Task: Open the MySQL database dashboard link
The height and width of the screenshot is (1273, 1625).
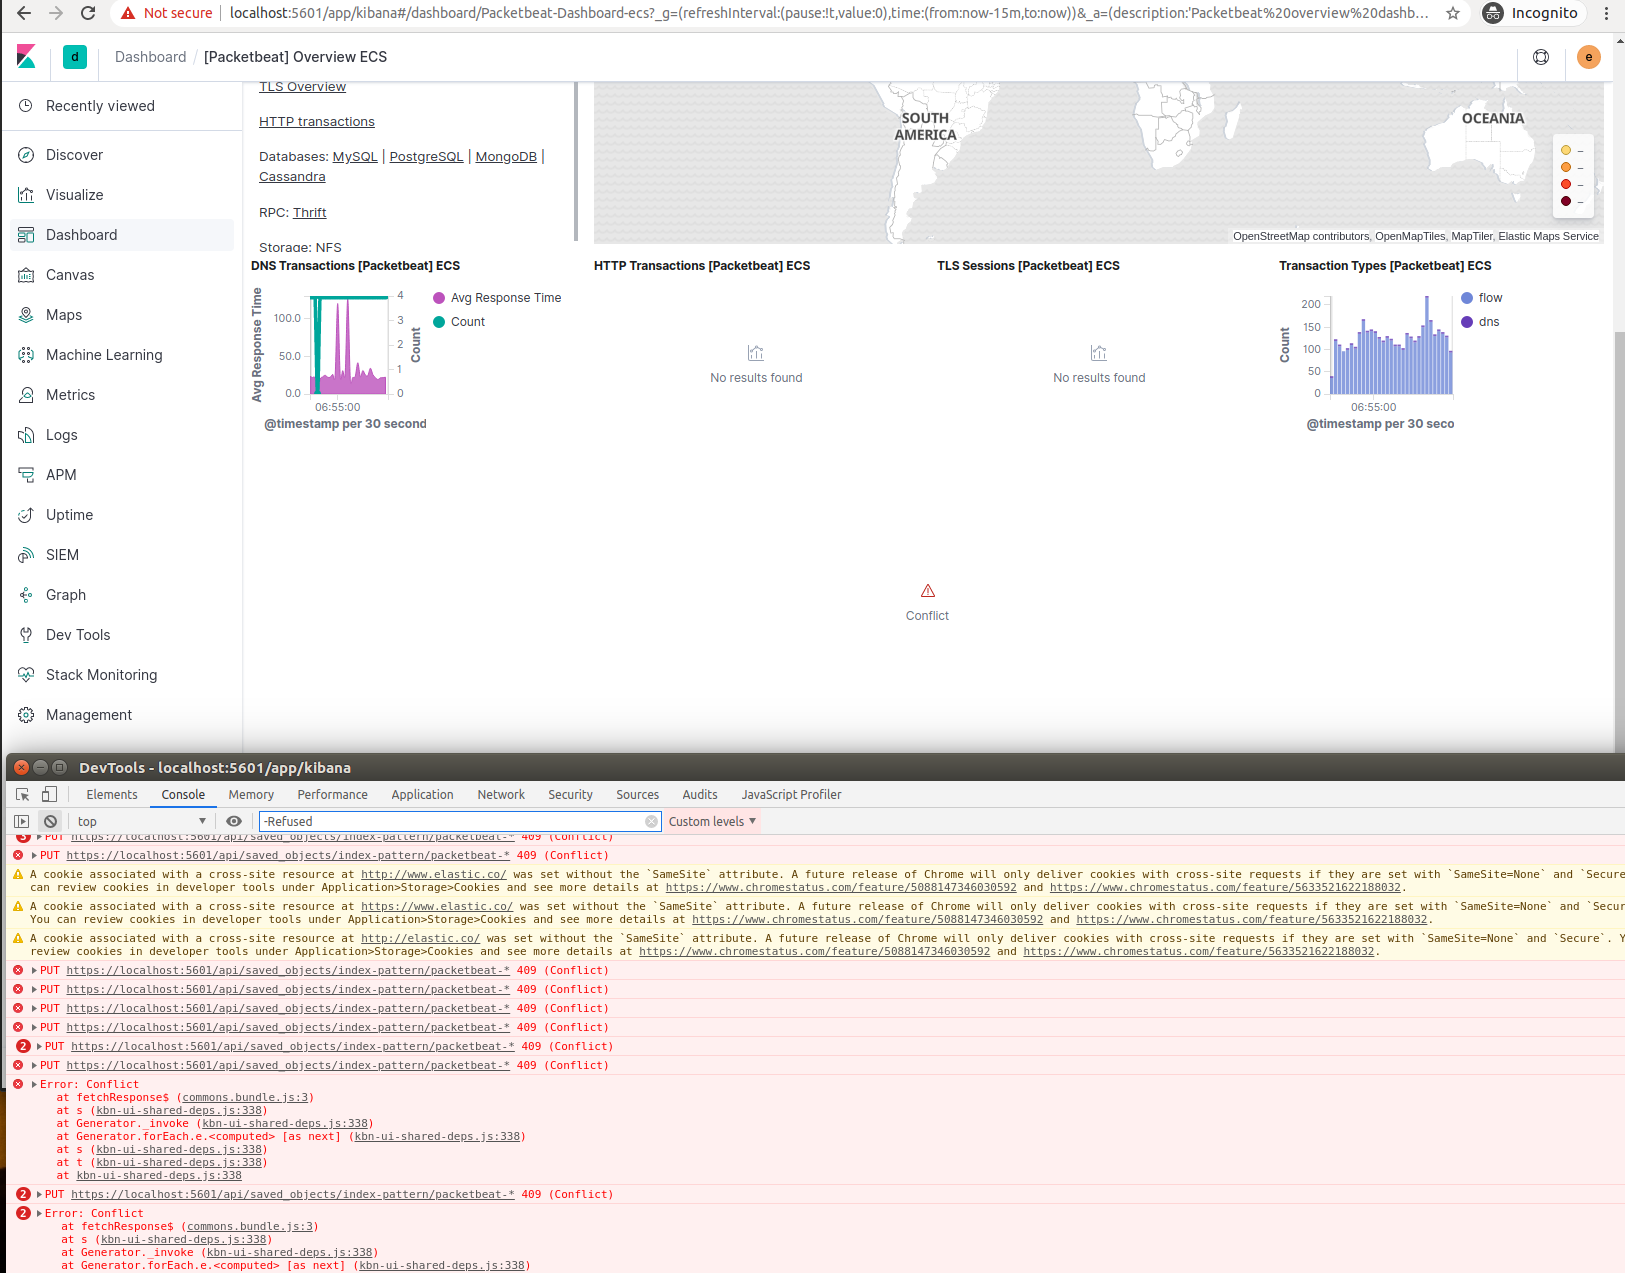Action: tap(354, 156)
